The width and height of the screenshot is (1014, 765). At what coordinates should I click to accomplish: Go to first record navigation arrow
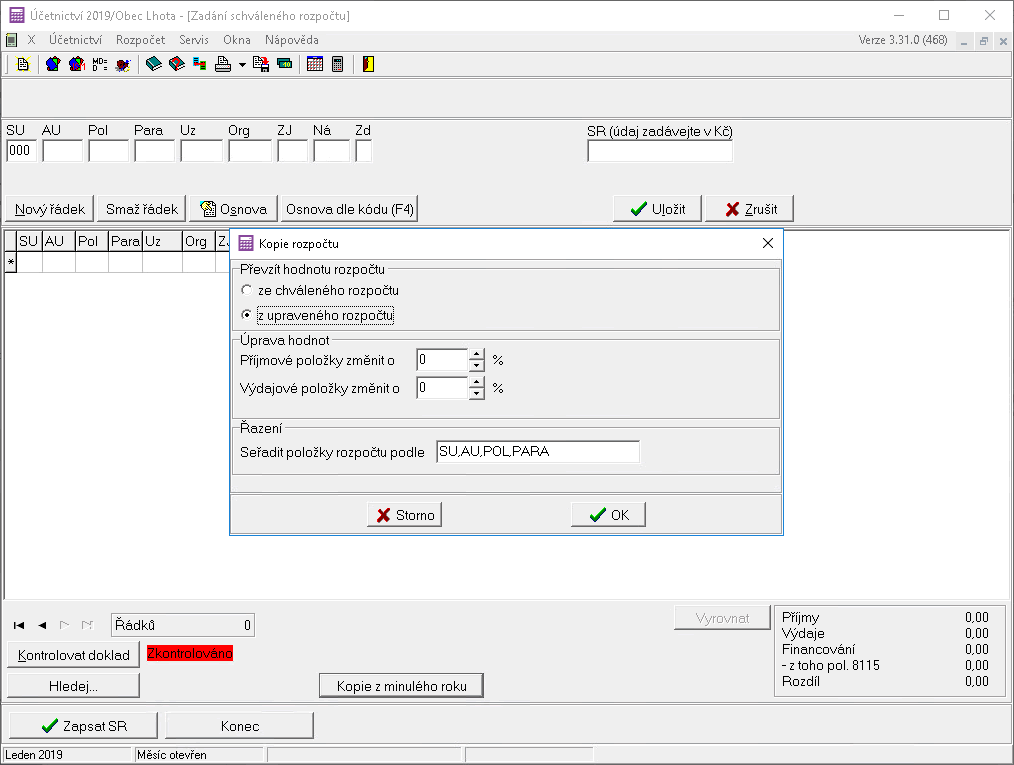(x=19, y=625)
